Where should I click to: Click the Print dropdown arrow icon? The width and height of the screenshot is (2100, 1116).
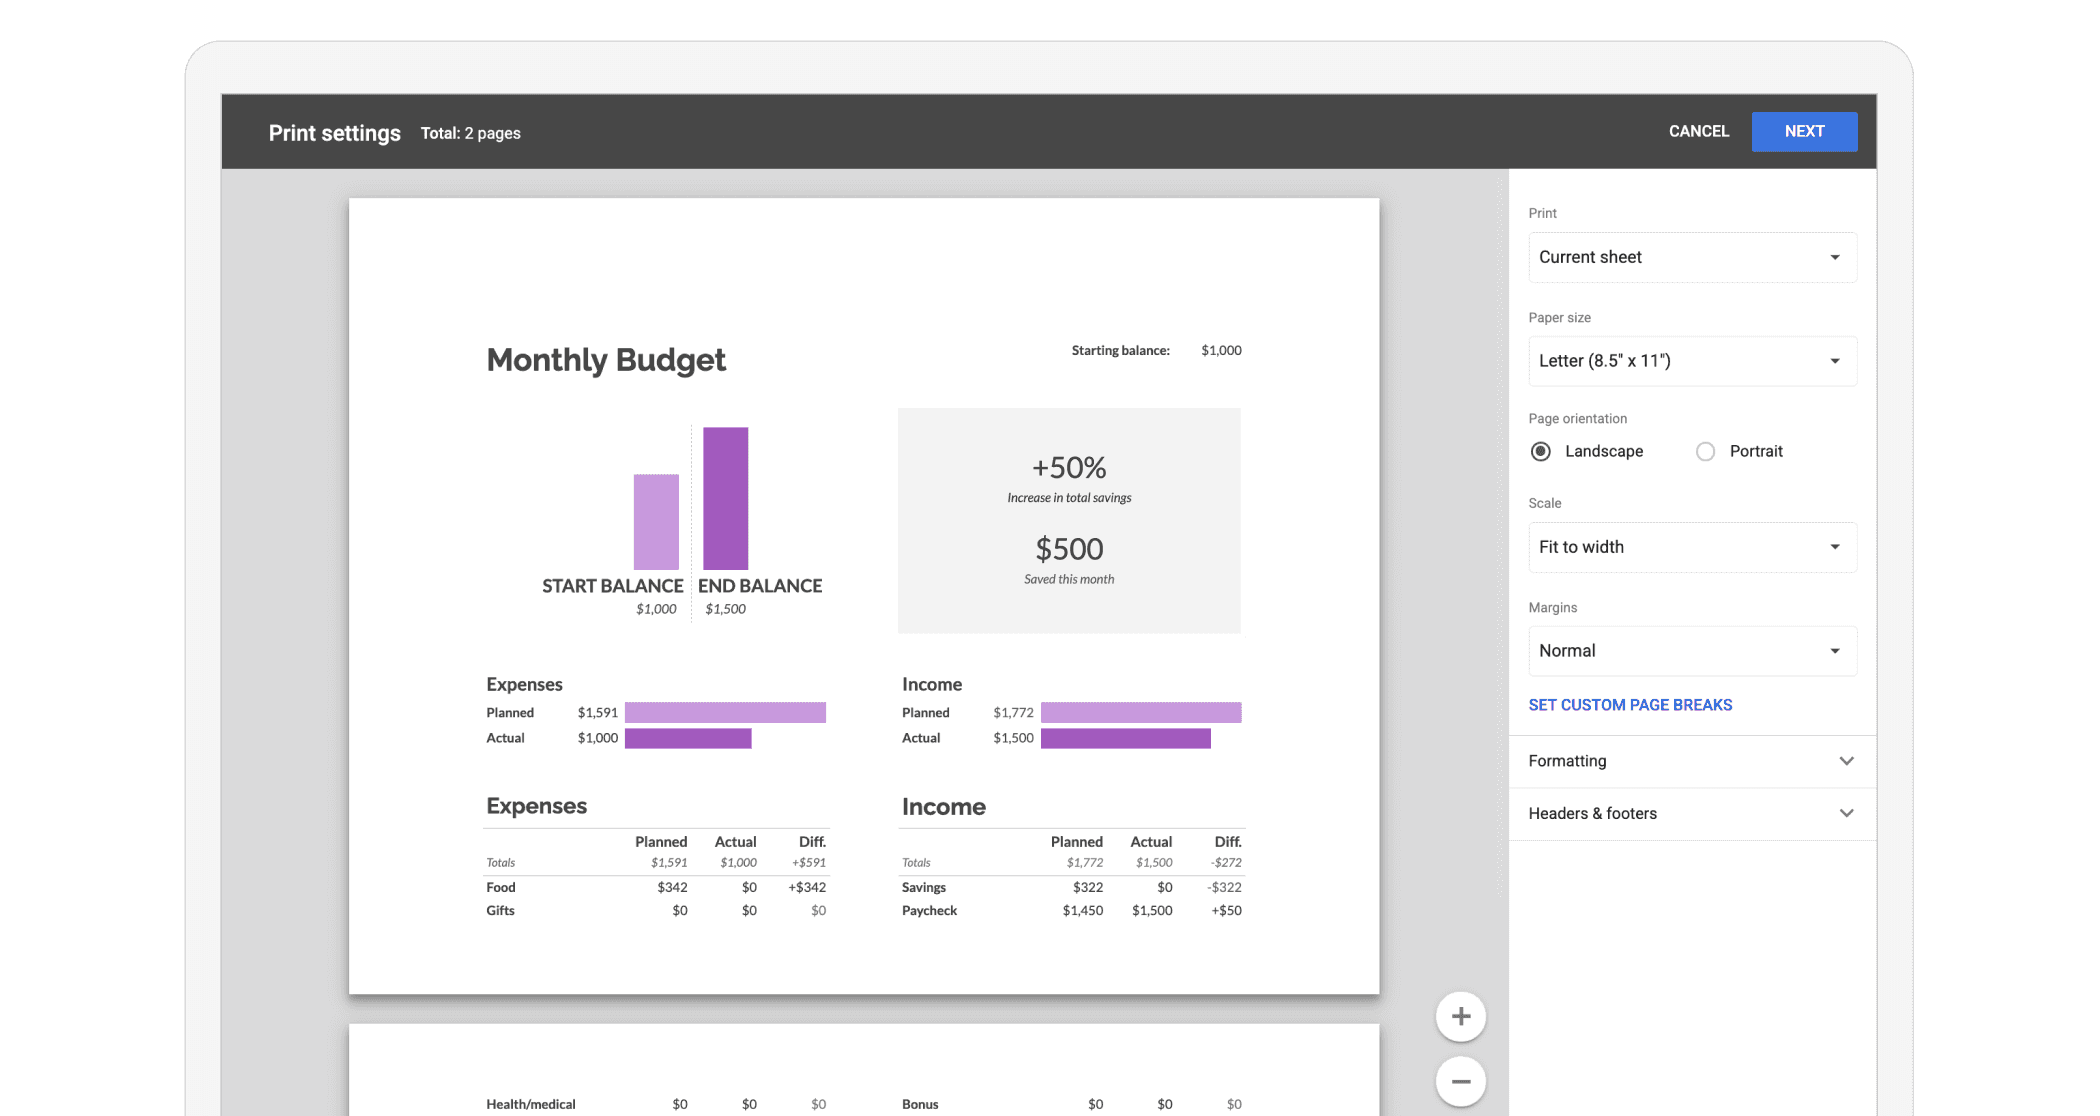pyautogui.click(x=1834, y=258)
